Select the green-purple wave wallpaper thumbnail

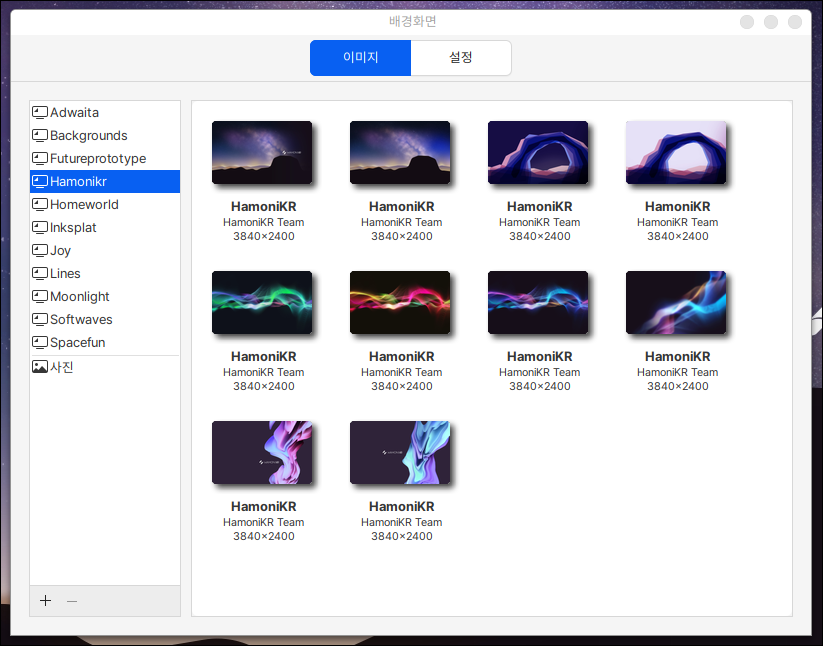coord(262,303)
